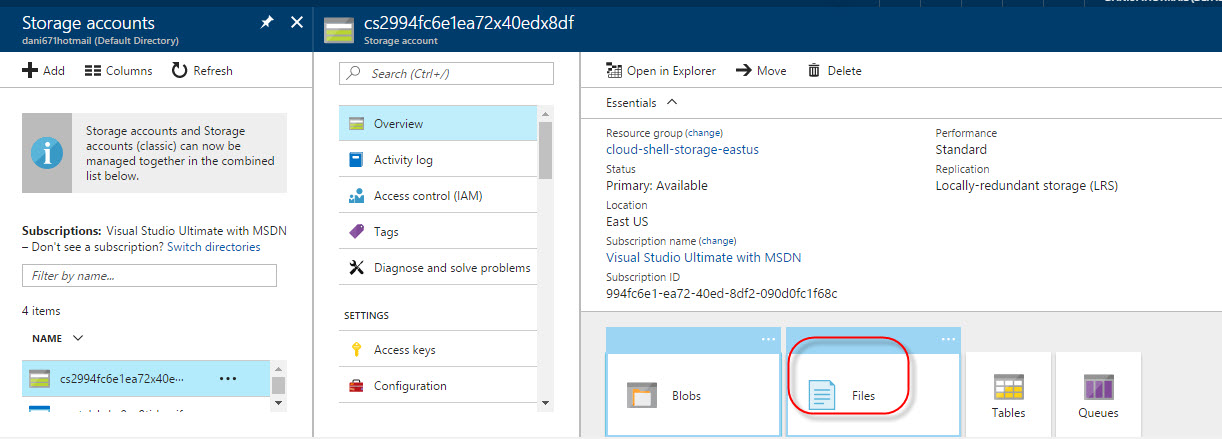Viewport: 1222px width, 439px height.
Task: Open the Tables service tile
Action: click(x=1008, y=395)
